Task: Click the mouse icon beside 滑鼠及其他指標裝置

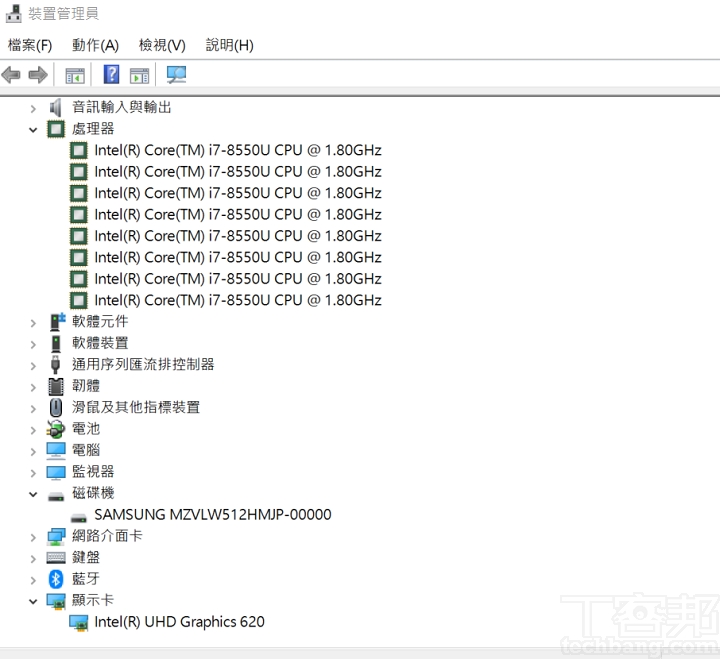Action: (56, 407)
